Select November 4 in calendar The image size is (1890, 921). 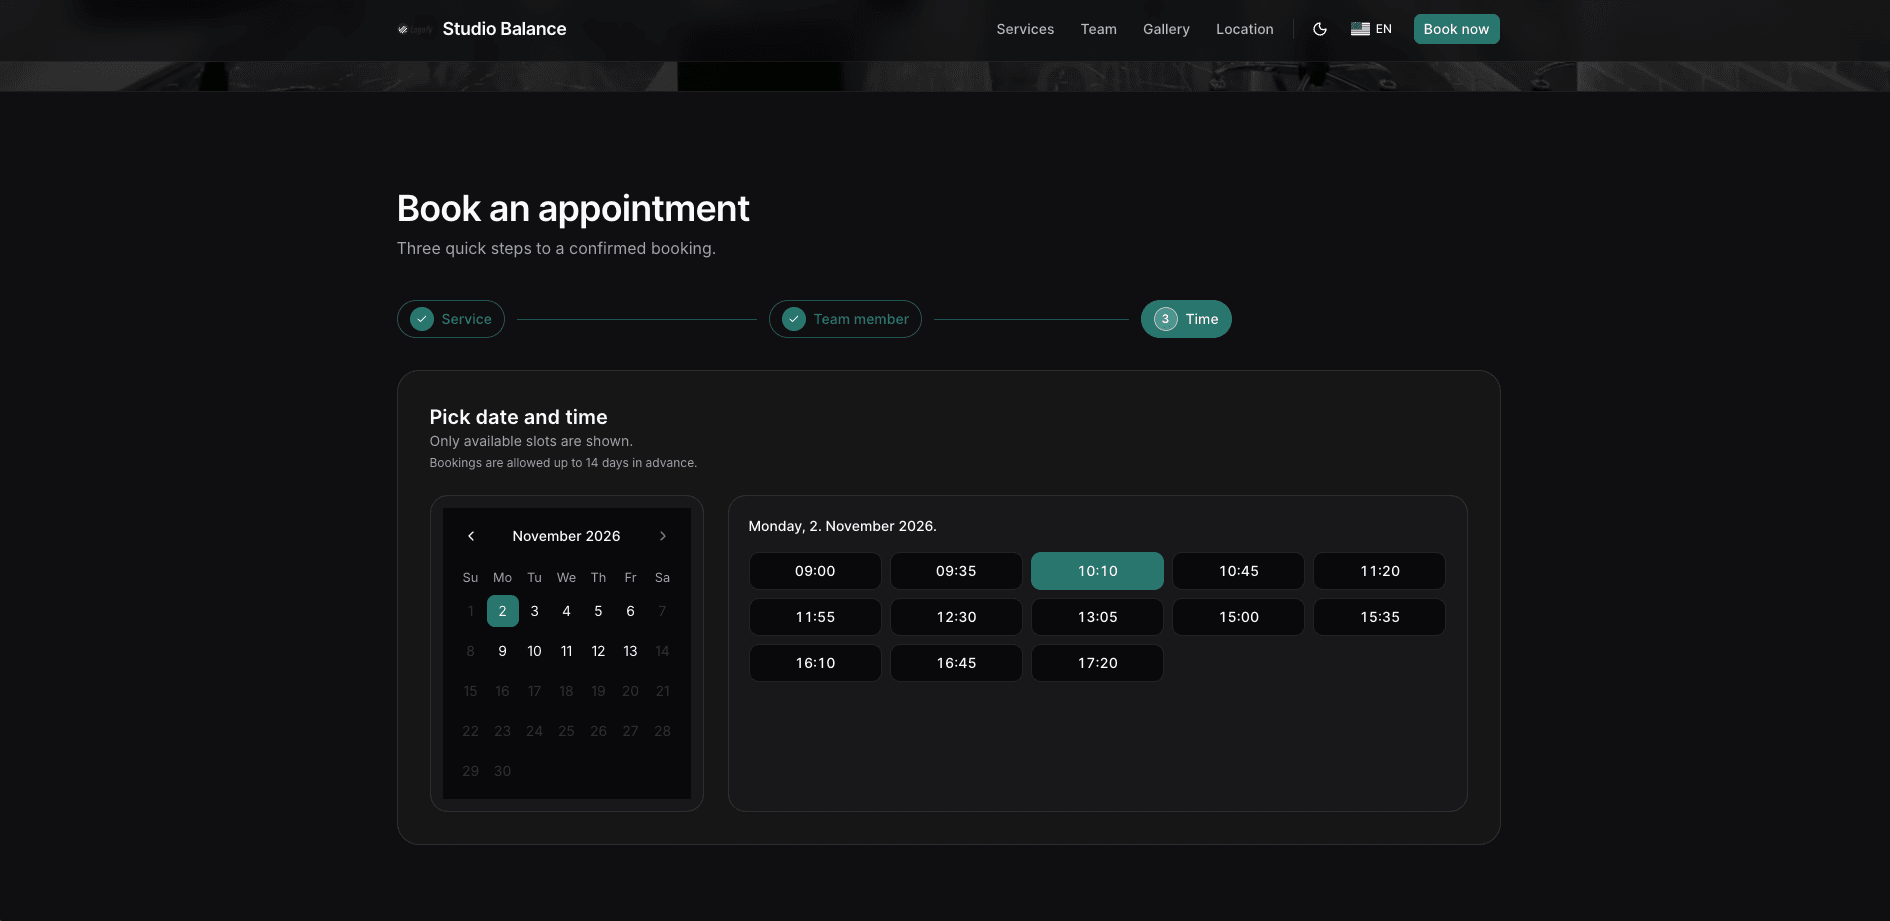tap(566, 611)
